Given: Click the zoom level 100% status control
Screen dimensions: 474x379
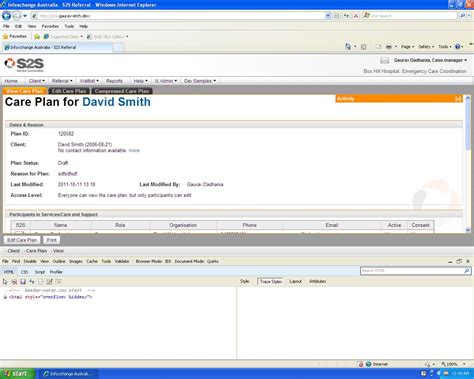Looking at the screenshot, I should coord(453,364).
